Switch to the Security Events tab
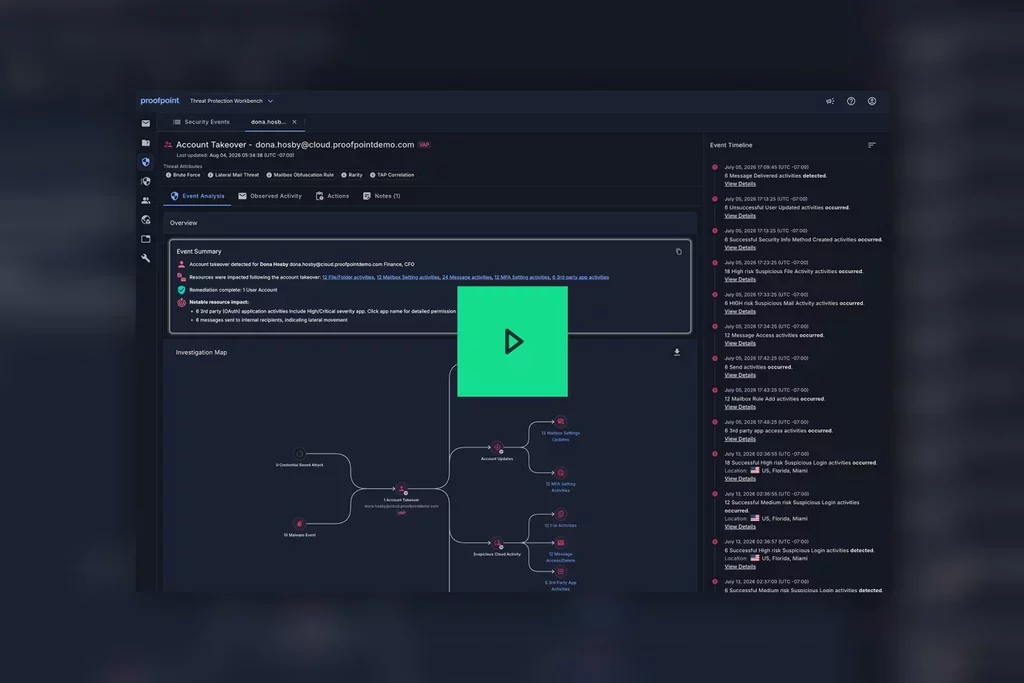Image resolution: width=1024 pixels, height=683 pixels. 201,122
